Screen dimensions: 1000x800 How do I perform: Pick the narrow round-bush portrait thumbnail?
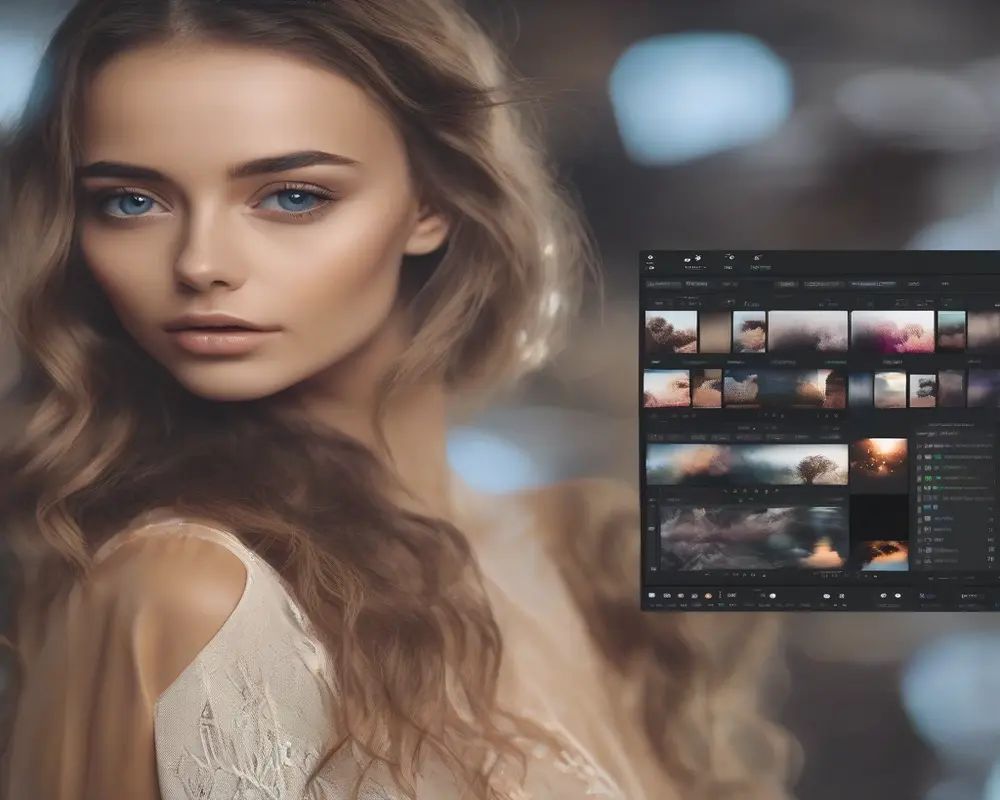749,332
